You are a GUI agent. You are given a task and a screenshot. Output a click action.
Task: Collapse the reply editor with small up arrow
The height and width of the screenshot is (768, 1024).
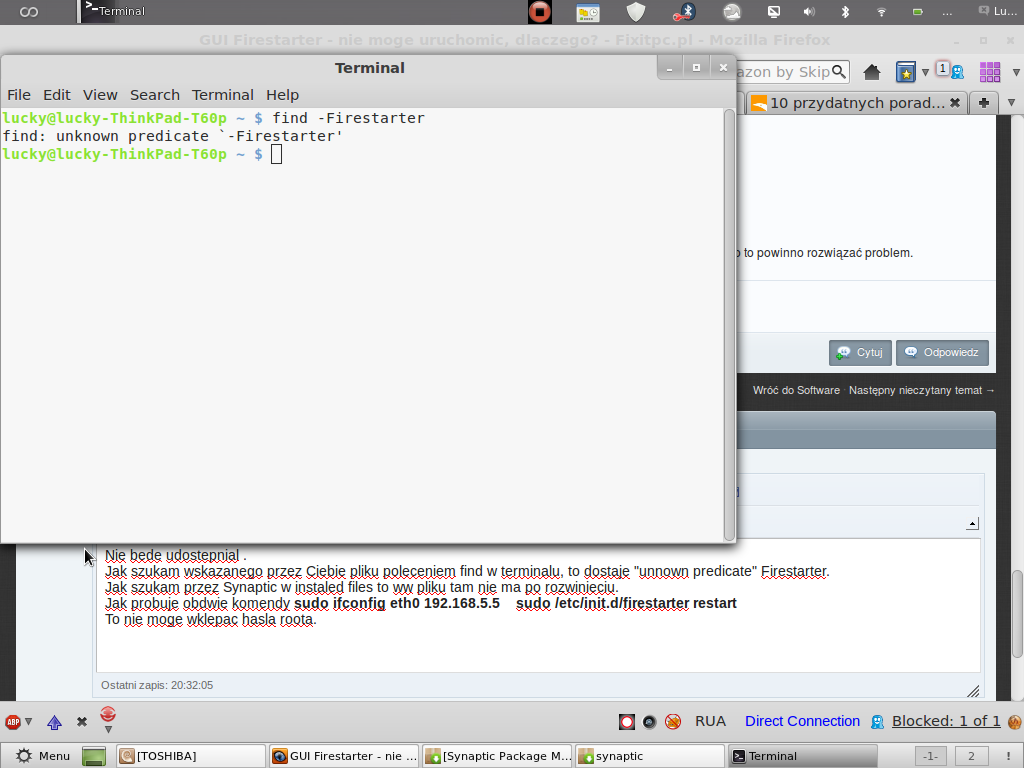(972, 524)
